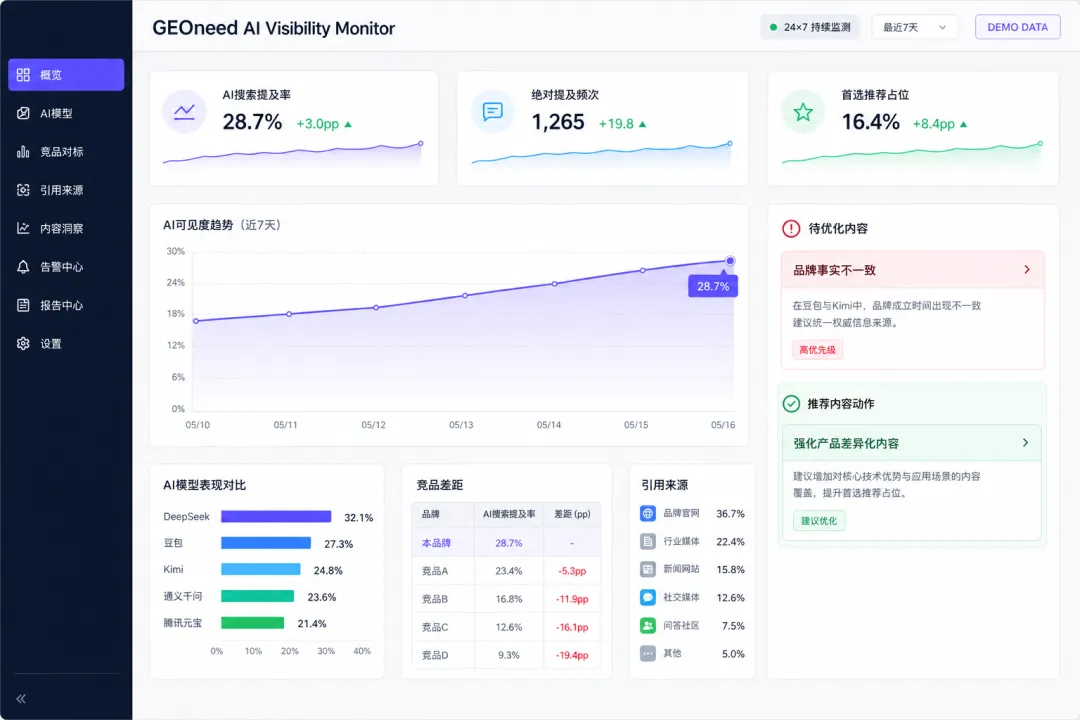Click the 品牌事实不一致 heading
1080x720 pixels.
(834, 270)
